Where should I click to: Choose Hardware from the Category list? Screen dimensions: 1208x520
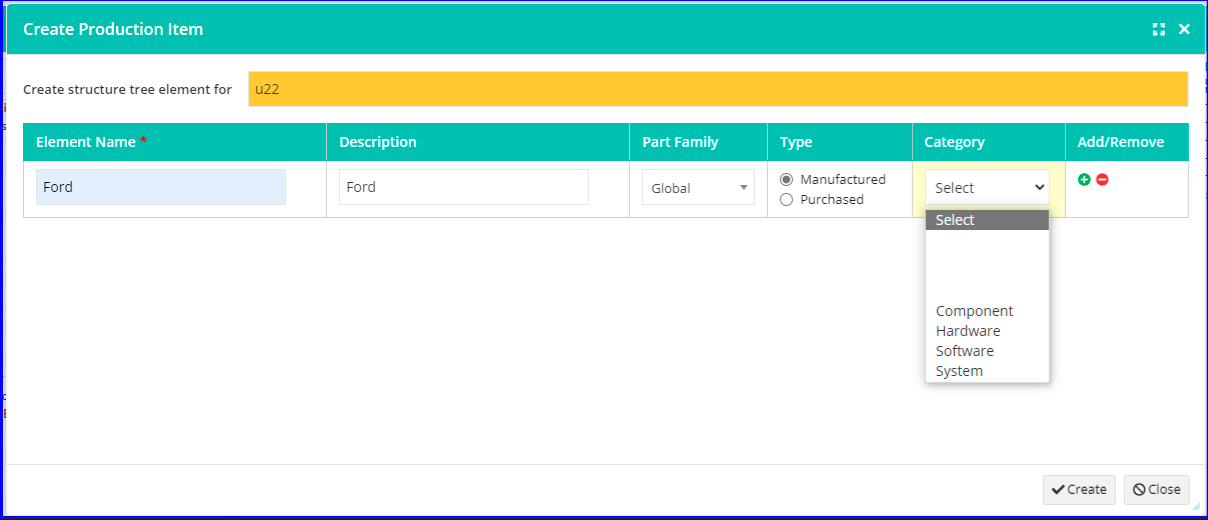pos(987,331)
